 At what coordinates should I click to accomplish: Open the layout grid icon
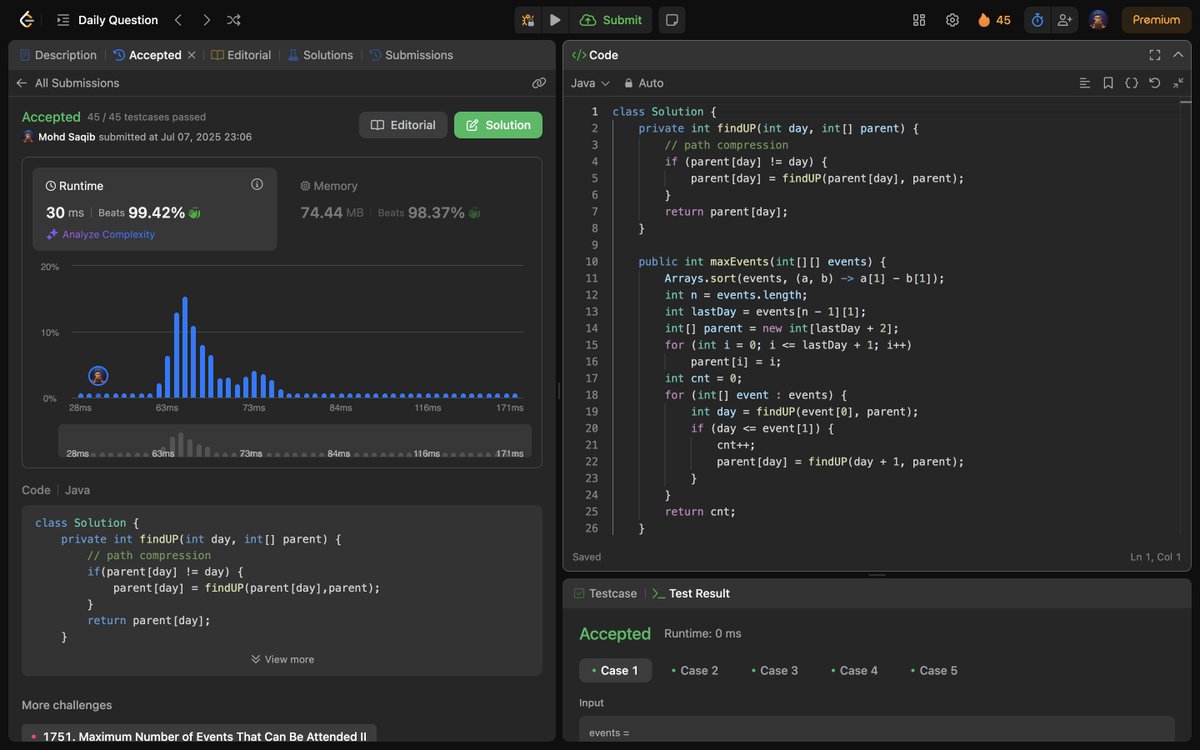point(919,20)
